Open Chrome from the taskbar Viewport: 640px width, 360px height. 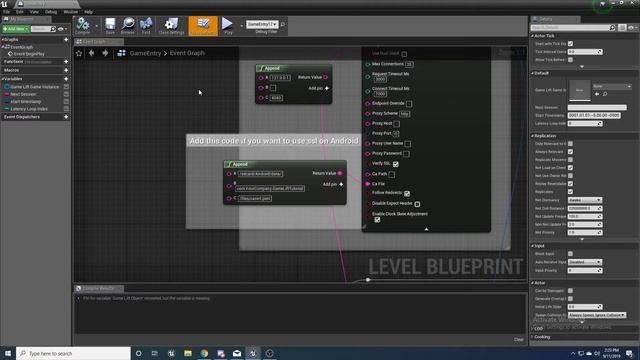[204, 353]
